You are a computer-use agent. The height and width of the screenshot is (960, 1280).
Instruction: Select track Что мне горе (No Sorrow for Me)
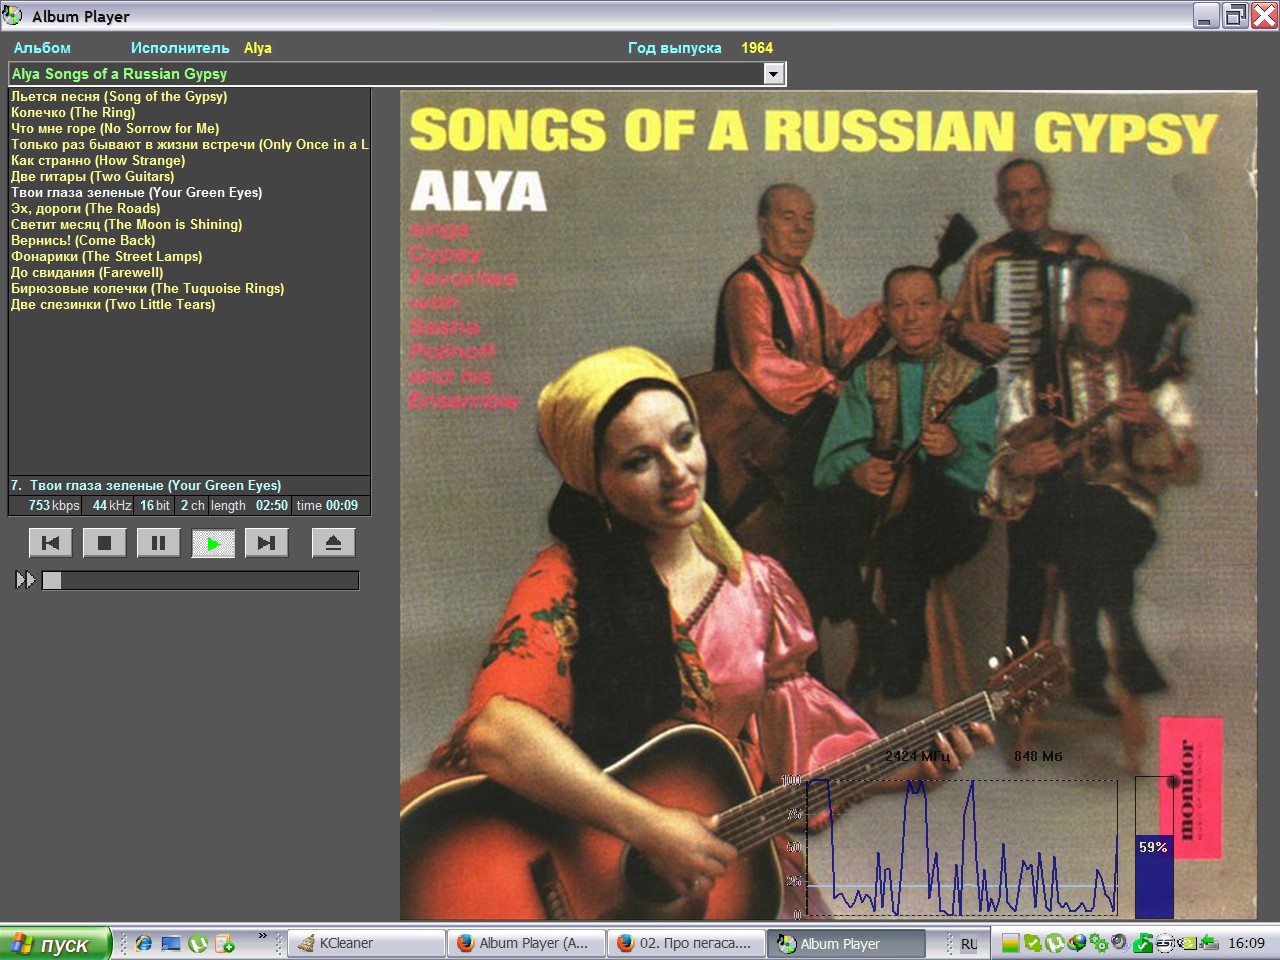tap(115, 128)
